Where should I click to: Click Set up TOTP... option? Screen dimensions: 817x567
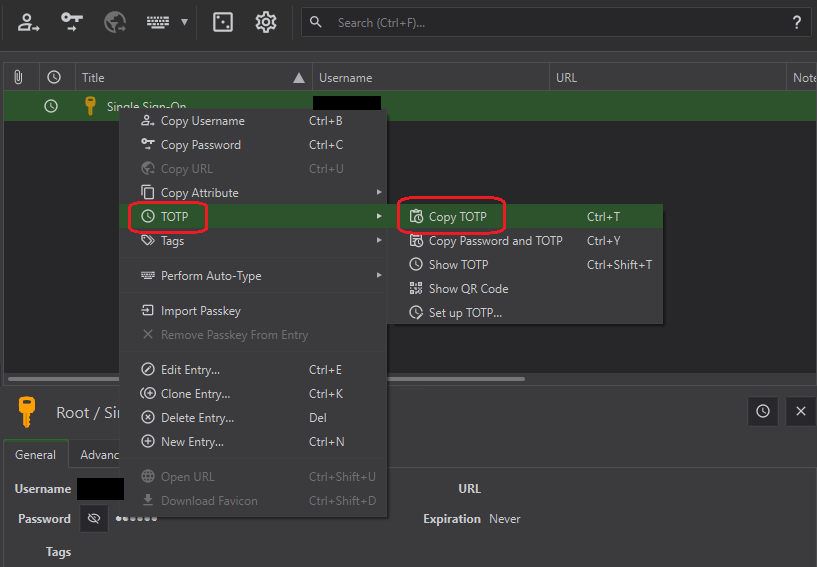click(x=525, y=313)
